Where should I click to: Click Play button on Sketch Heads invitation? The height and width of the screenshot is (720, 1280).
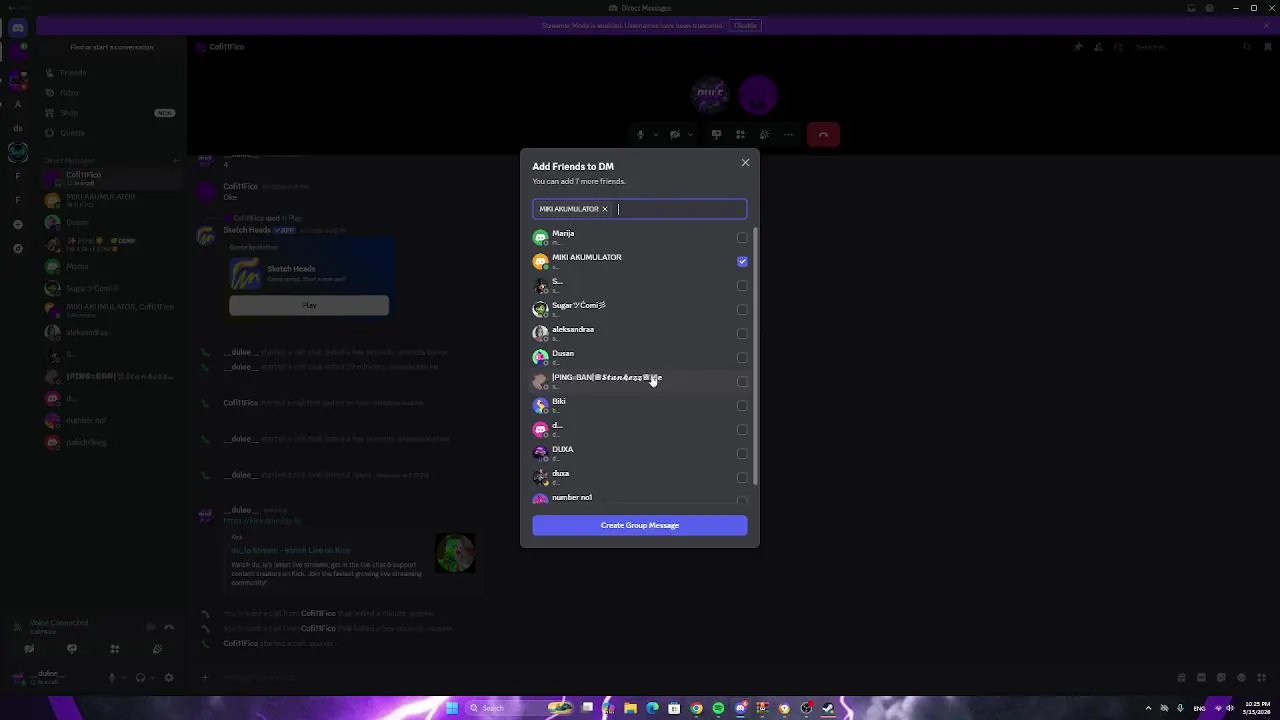tap(309, 305)
